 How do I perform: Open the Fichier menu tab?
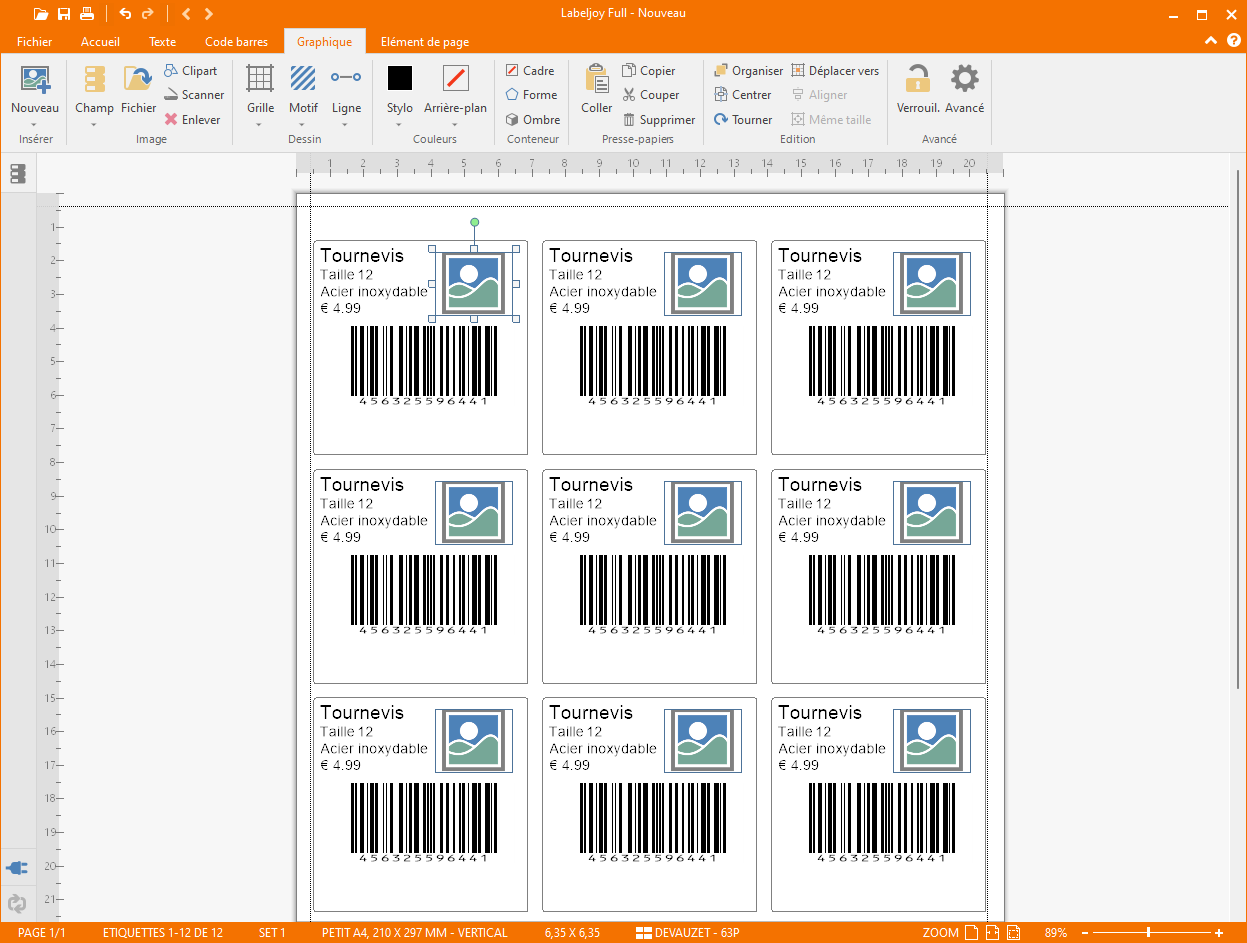coord(34,42)
